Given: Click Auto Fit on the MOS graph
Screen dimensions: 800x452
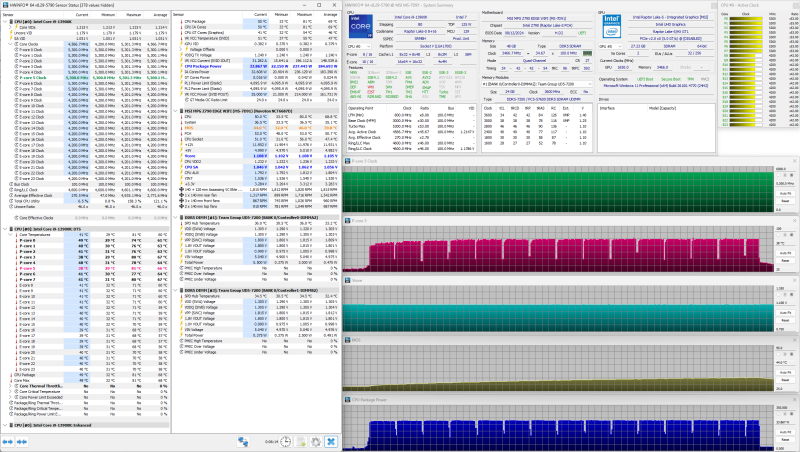Looking at the screenshot, I should click(787, 371).
